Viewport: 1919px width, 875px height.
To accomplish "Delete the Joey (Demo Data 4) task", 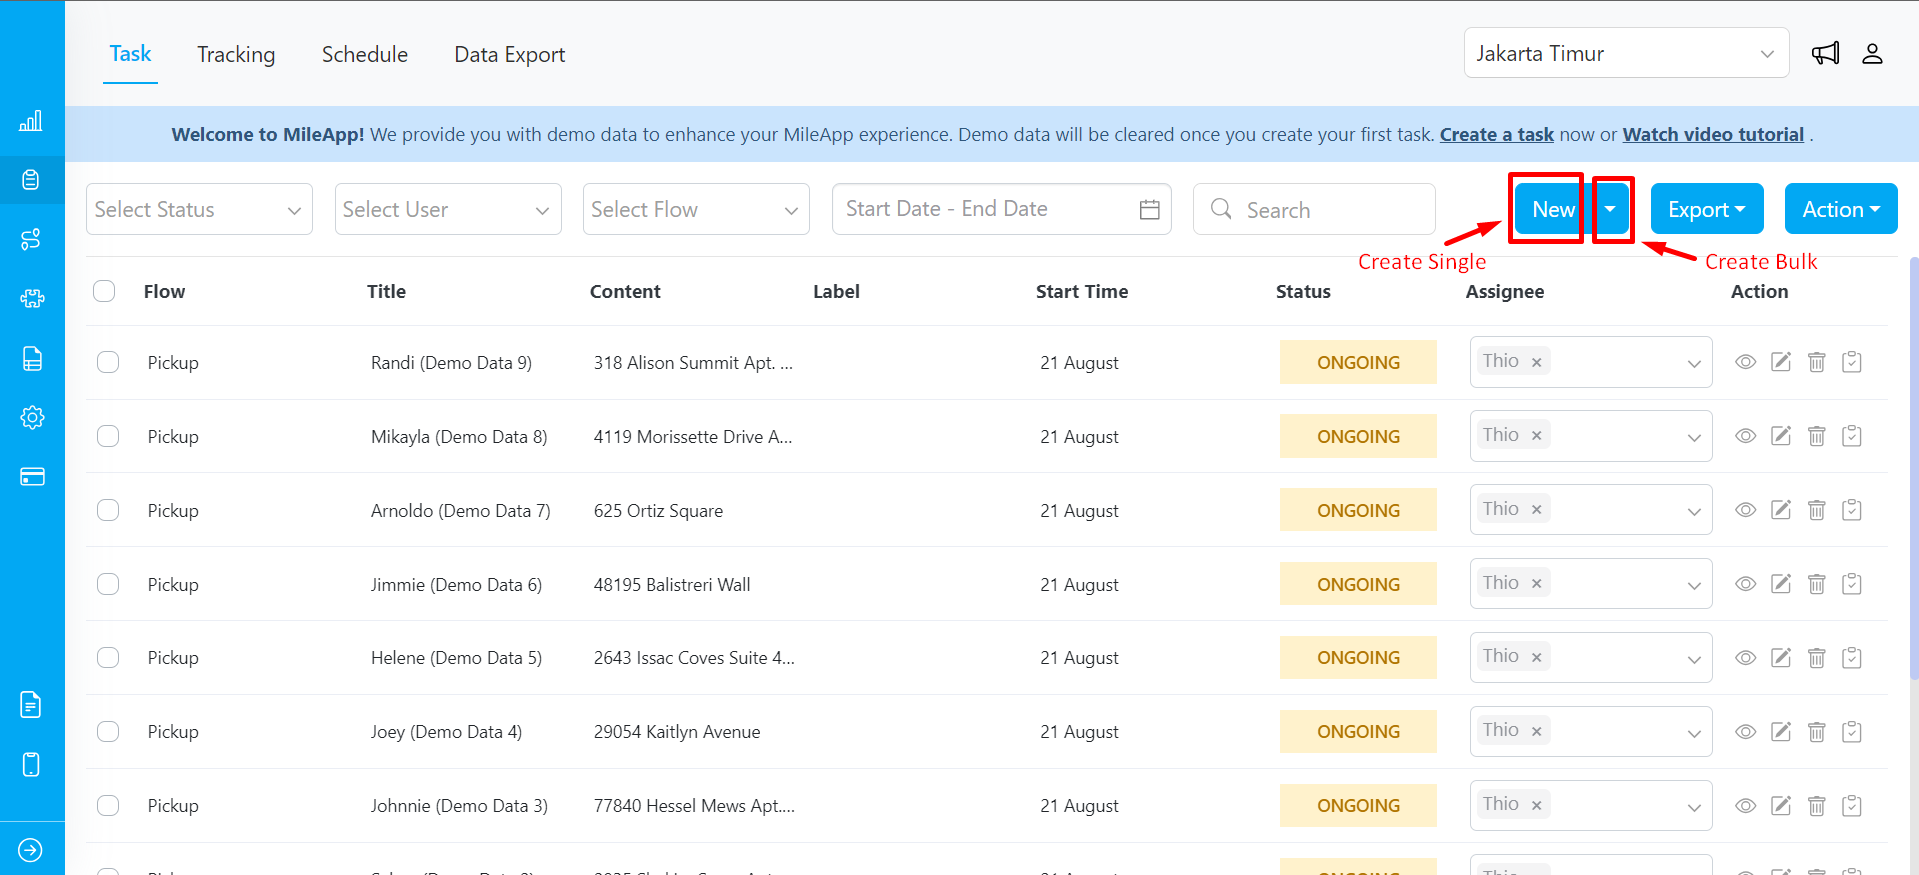I will pyautogui.click(x=1817, y=731).
